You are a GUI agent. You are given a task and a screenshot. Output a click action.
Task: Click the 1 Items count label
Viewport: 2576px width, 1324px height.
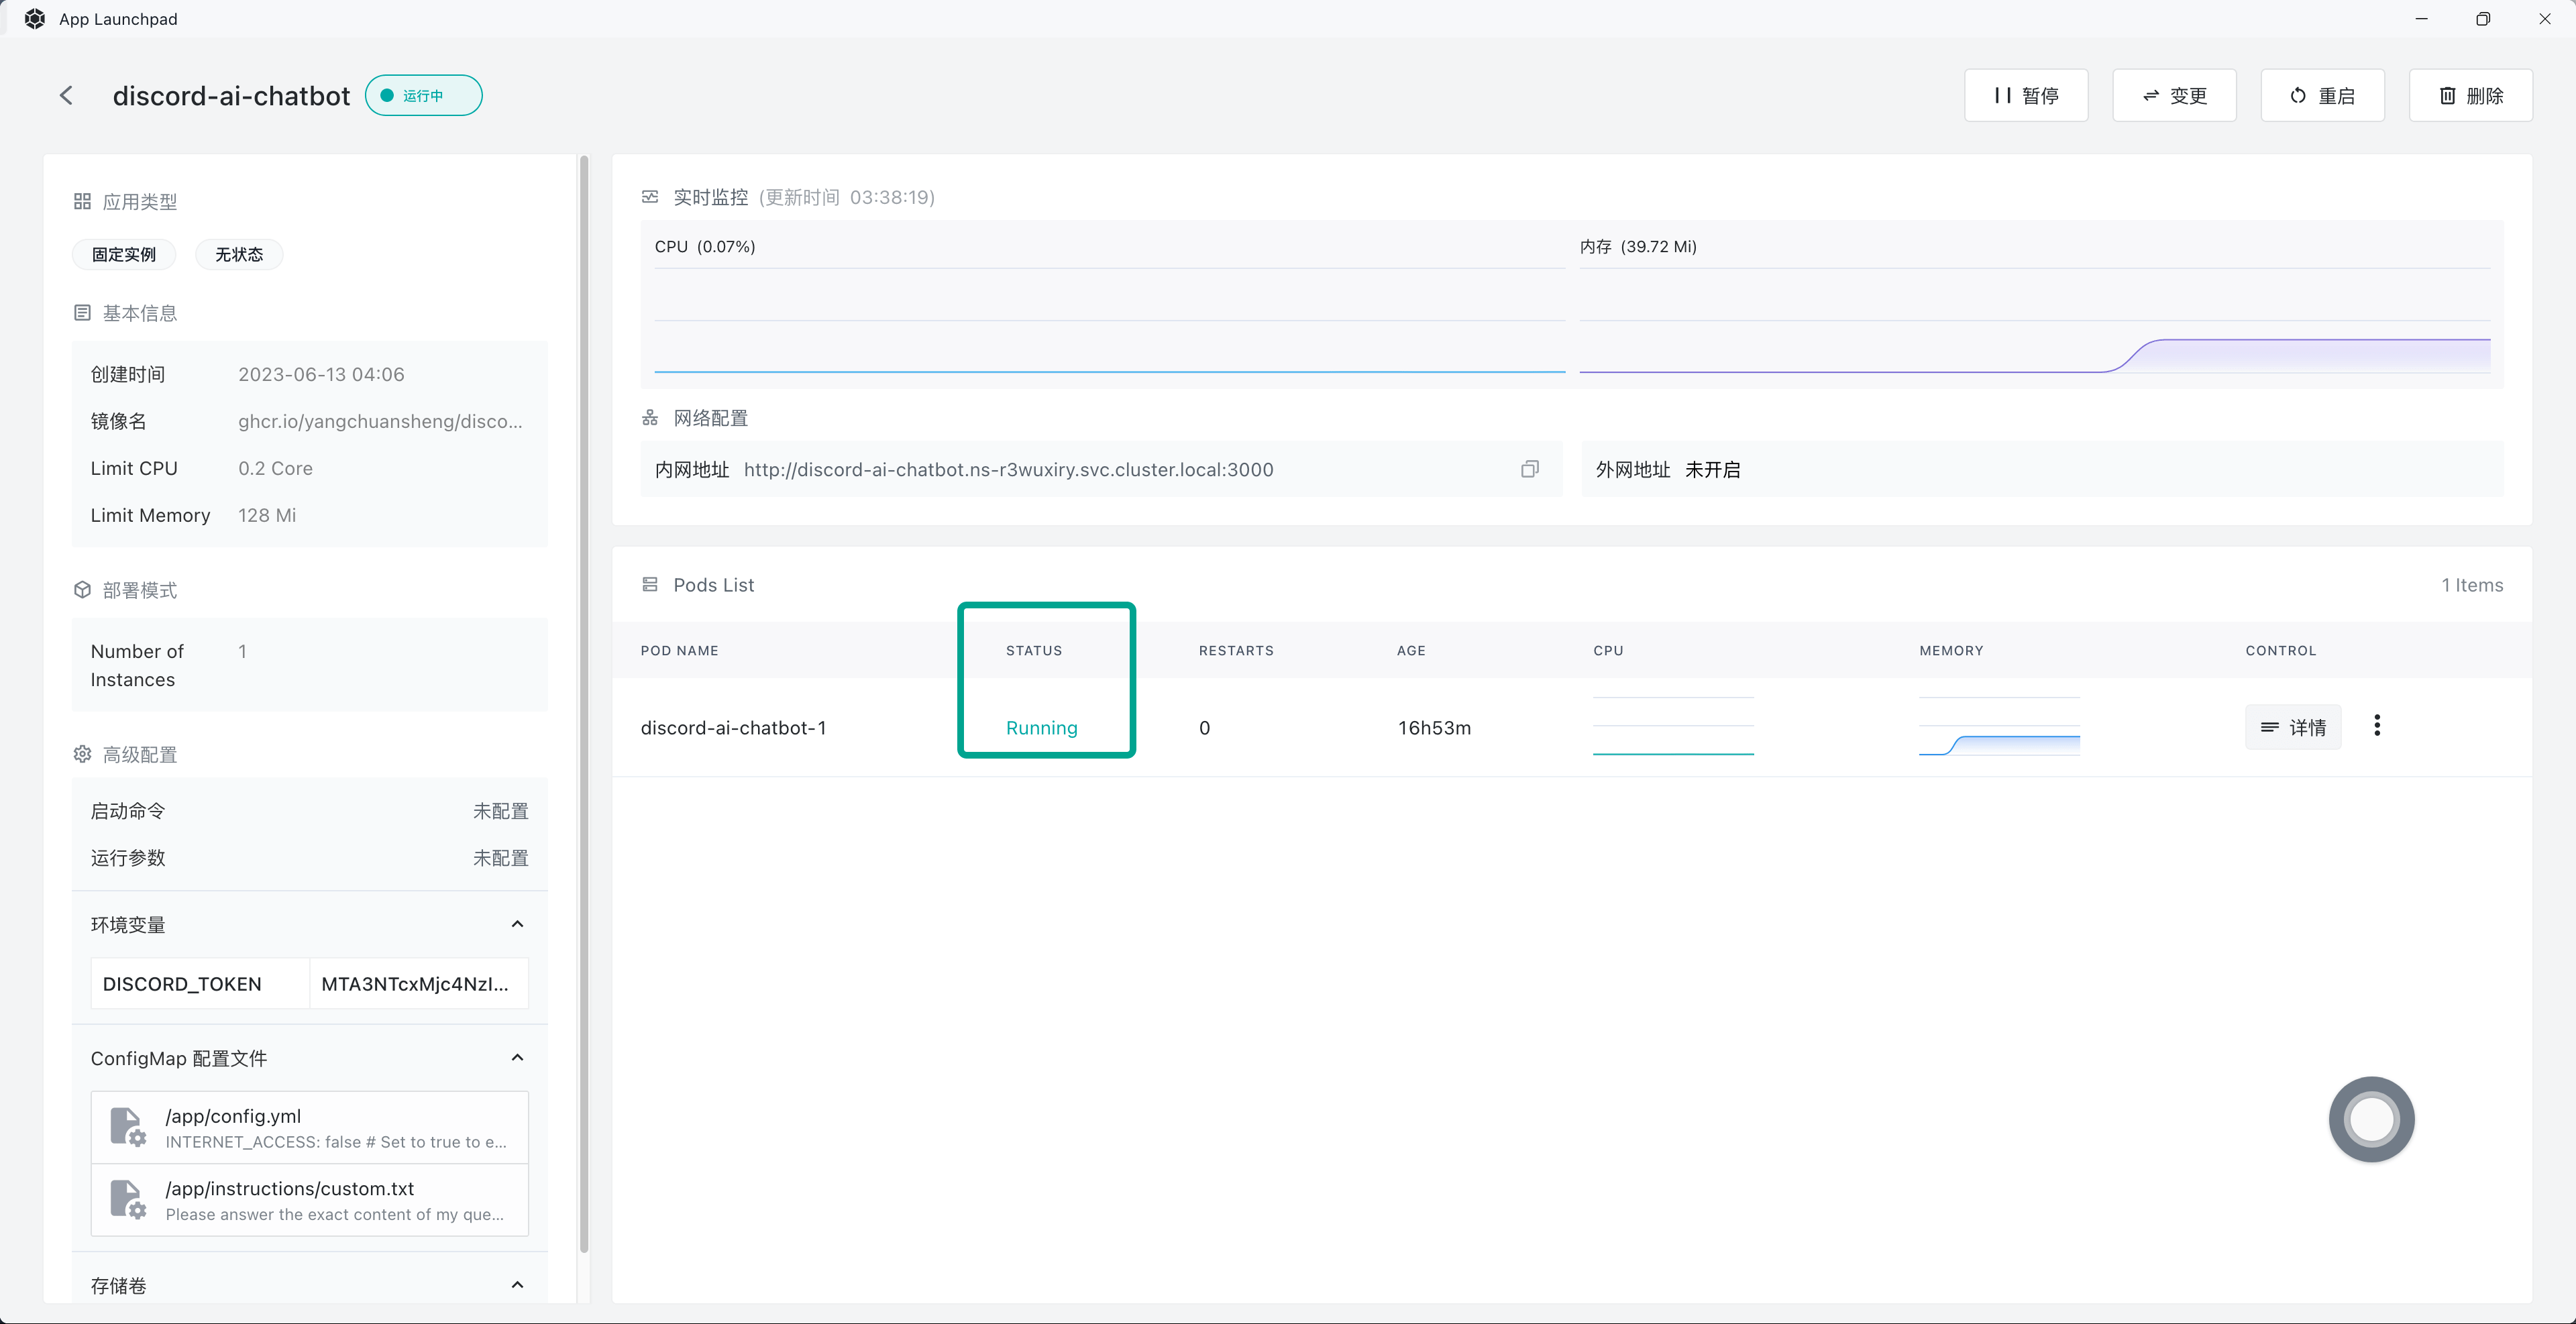pos(2472,585)
